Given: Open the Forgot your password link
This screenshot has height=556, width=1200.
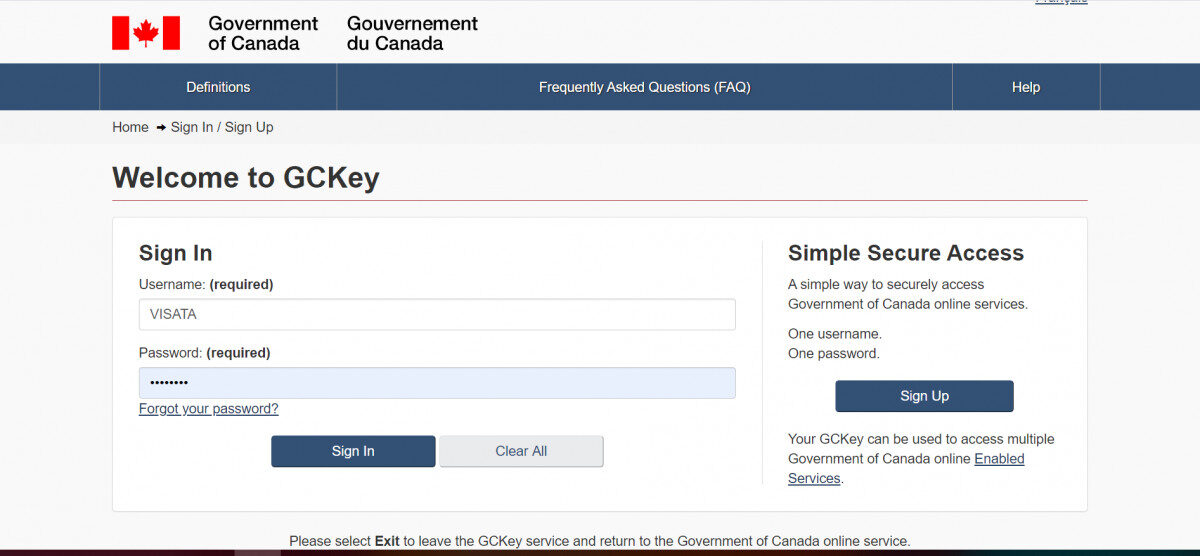Looking at the screenshot, I should pos(209,409).
